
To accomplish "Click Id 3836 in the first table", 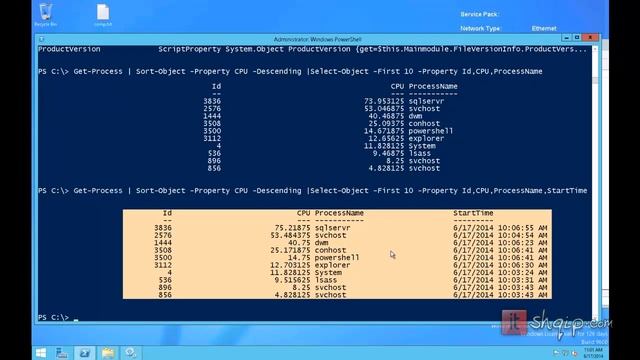I will point(212,101).
